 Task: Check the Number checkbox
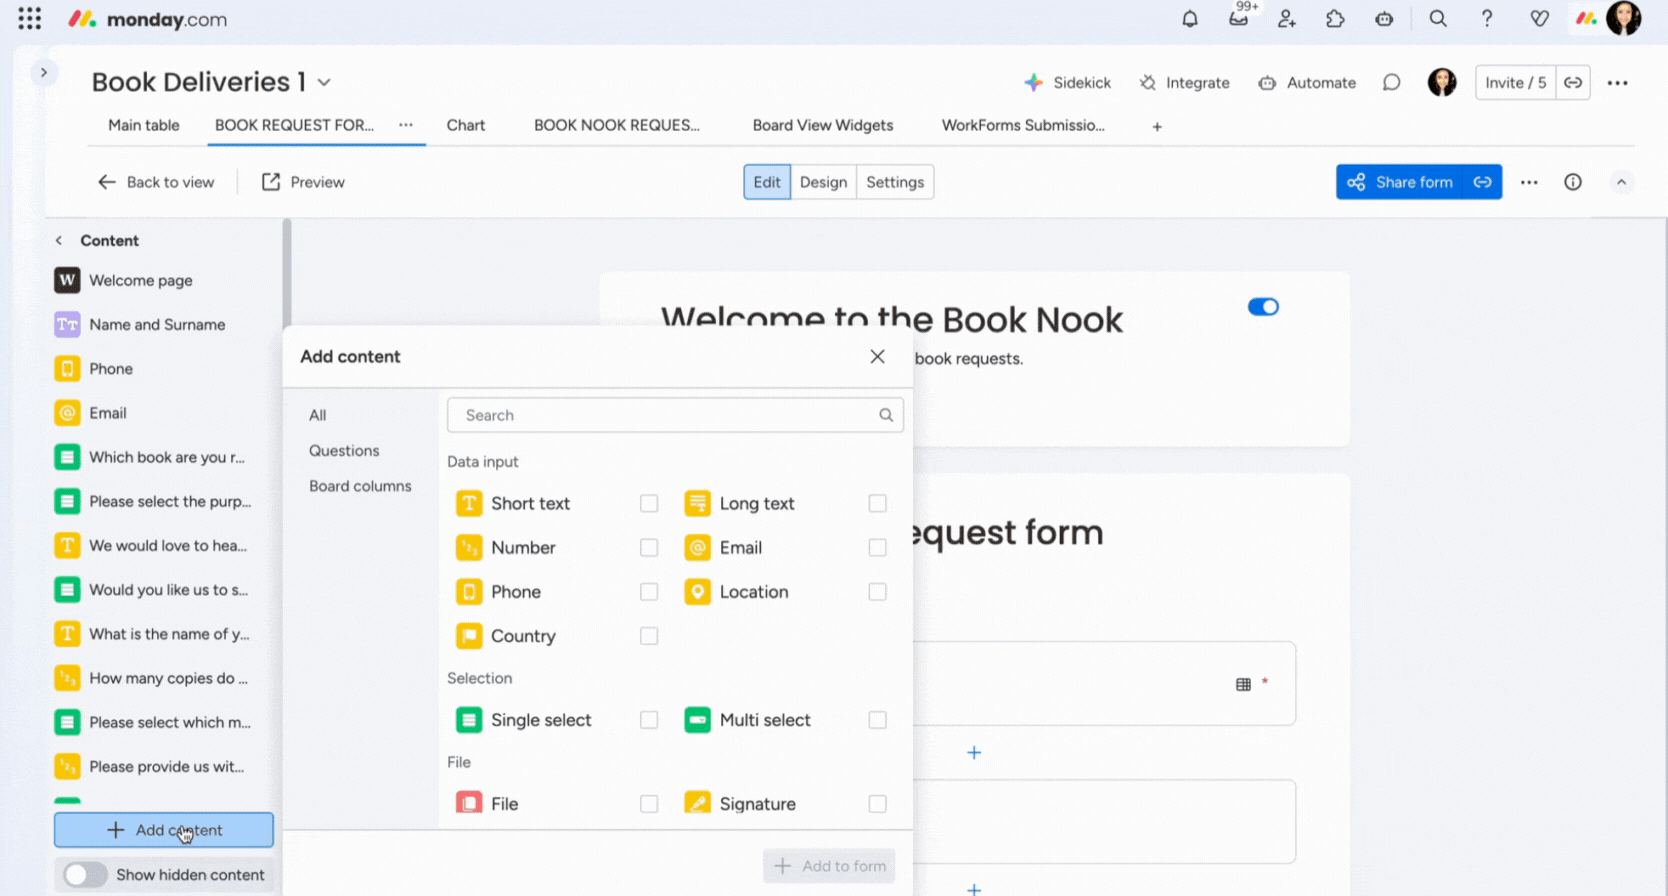tap(649, 548)
